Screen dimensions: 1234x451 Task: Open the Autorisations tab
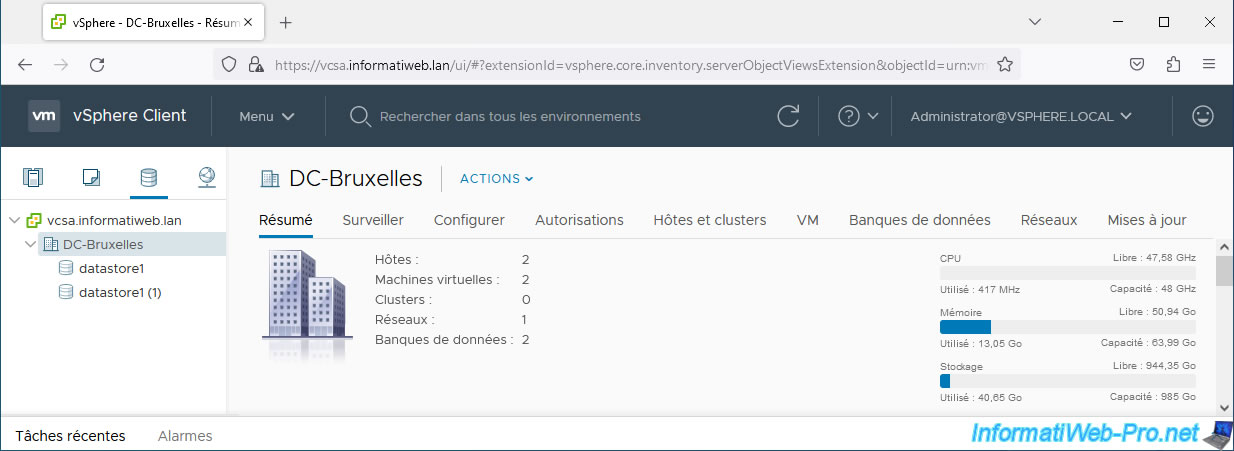pyautogui.click(x=579, y=220)
